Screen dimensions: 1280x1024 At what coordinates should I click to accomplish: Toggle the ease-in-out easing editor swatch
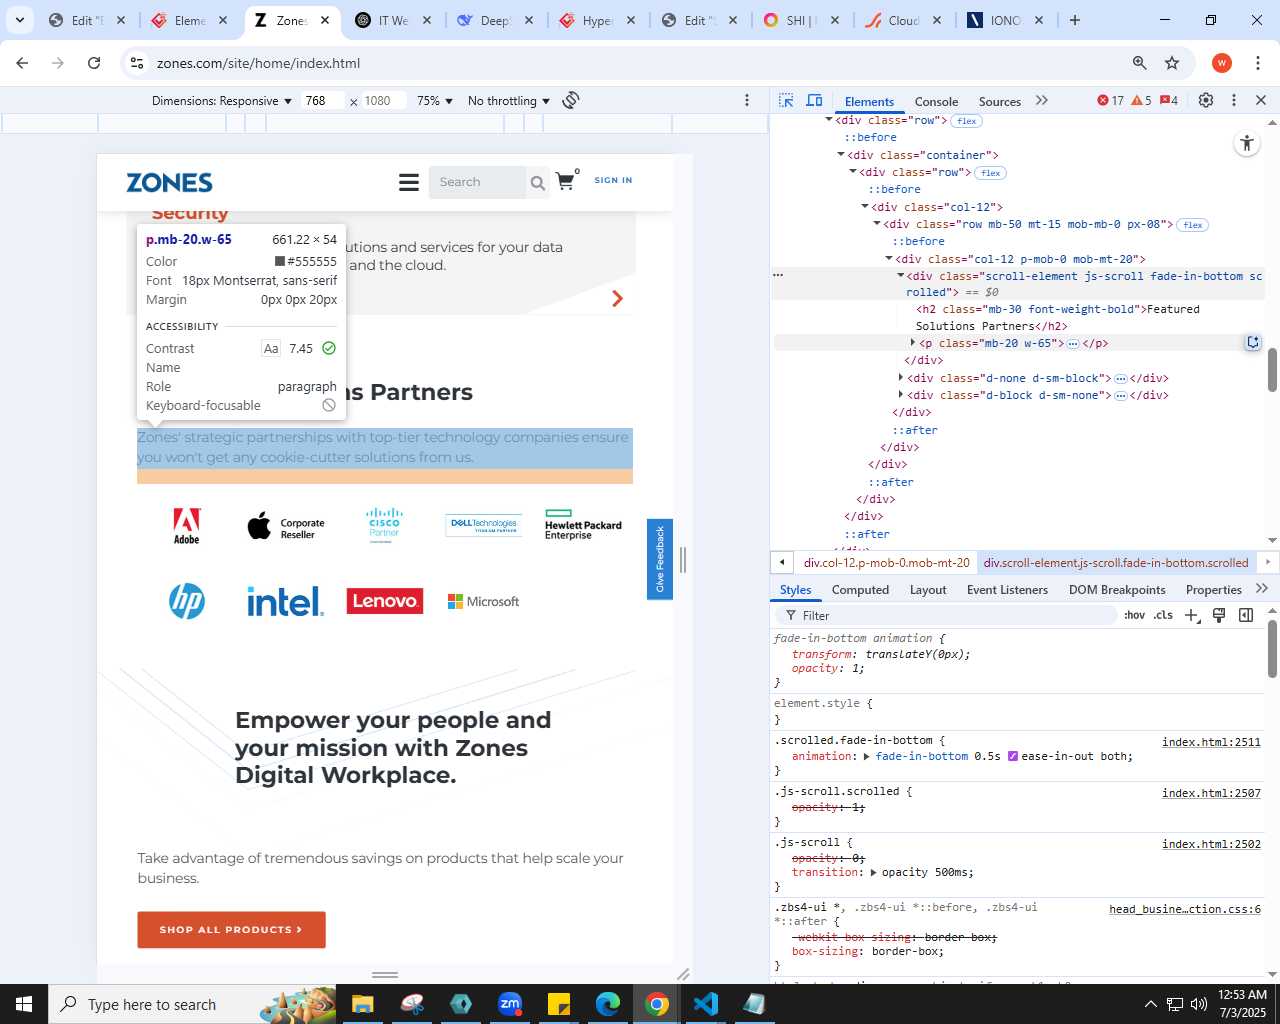point(1012,756)
